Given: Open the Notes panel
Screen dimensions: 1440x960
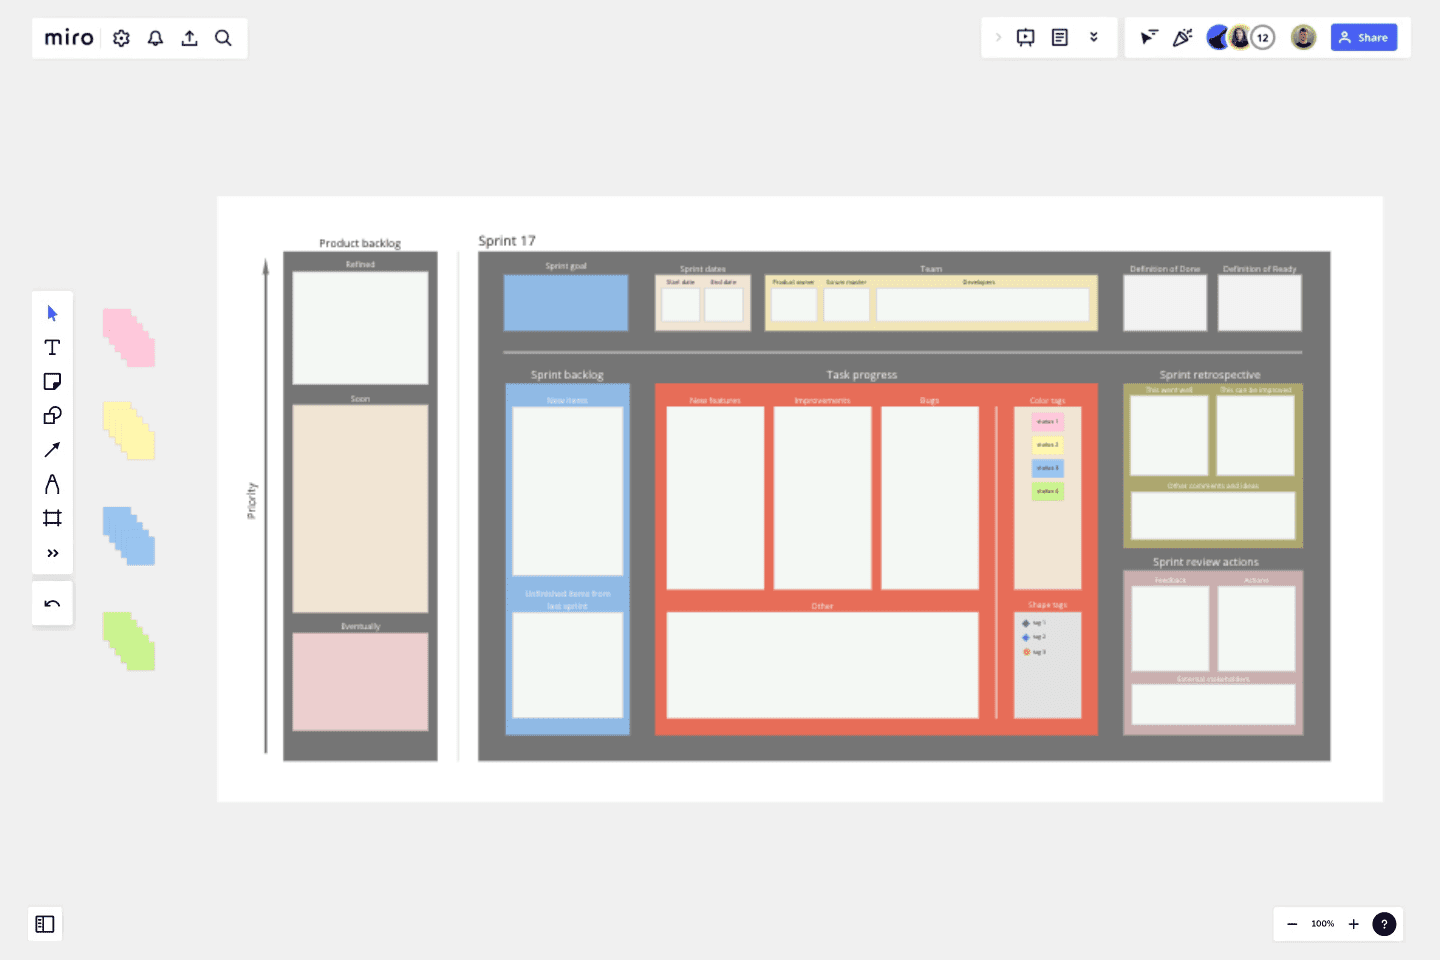Looking at the screenshot, I should [1058, 37].
